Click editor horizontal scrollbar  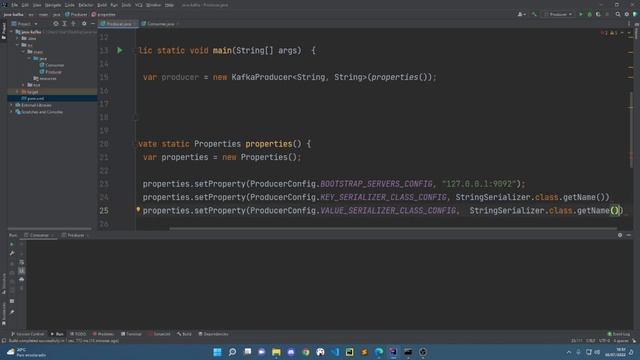click(393, 229)
